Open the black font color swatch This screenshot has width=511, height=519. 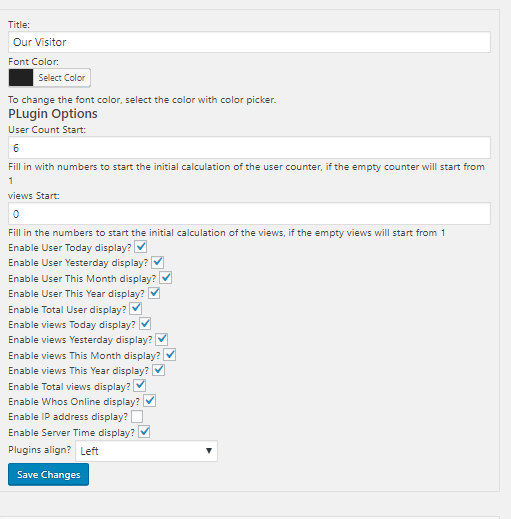(21, 78)
